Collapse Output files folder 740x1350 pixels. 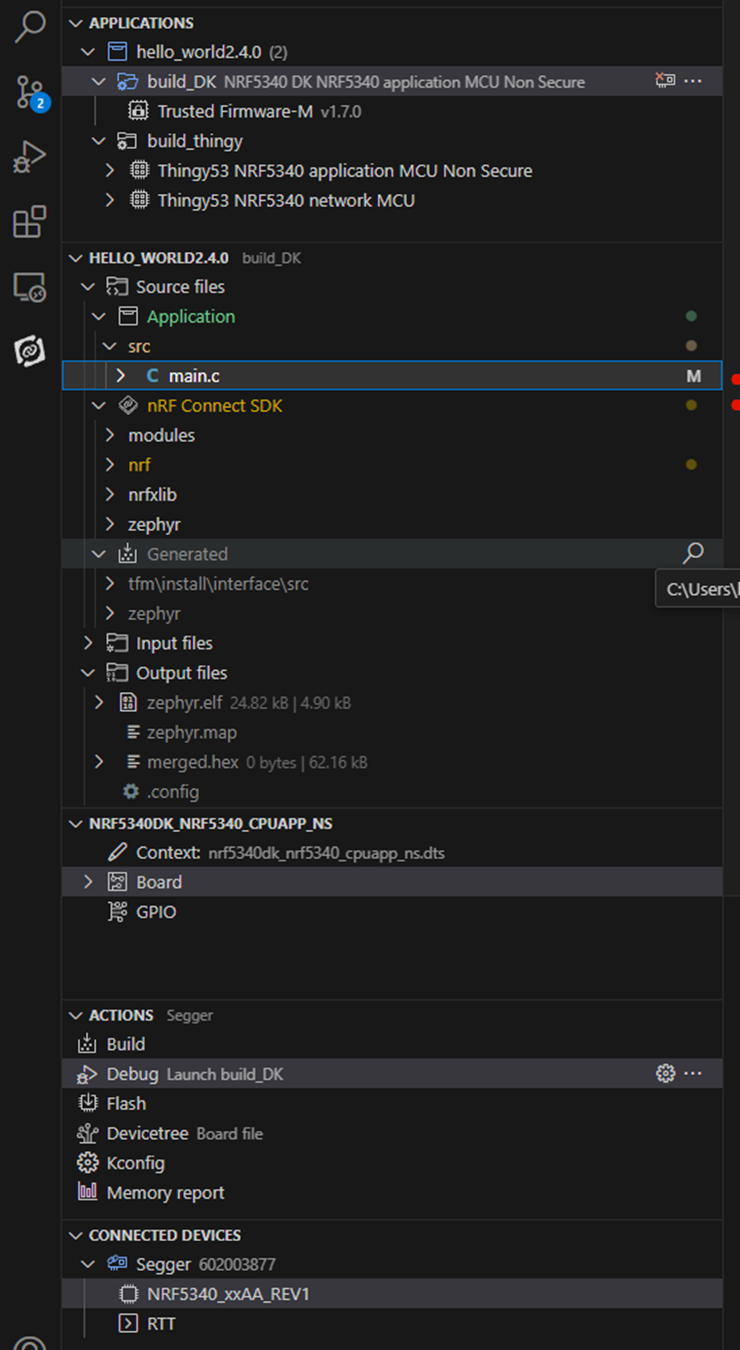pos(88,673)
